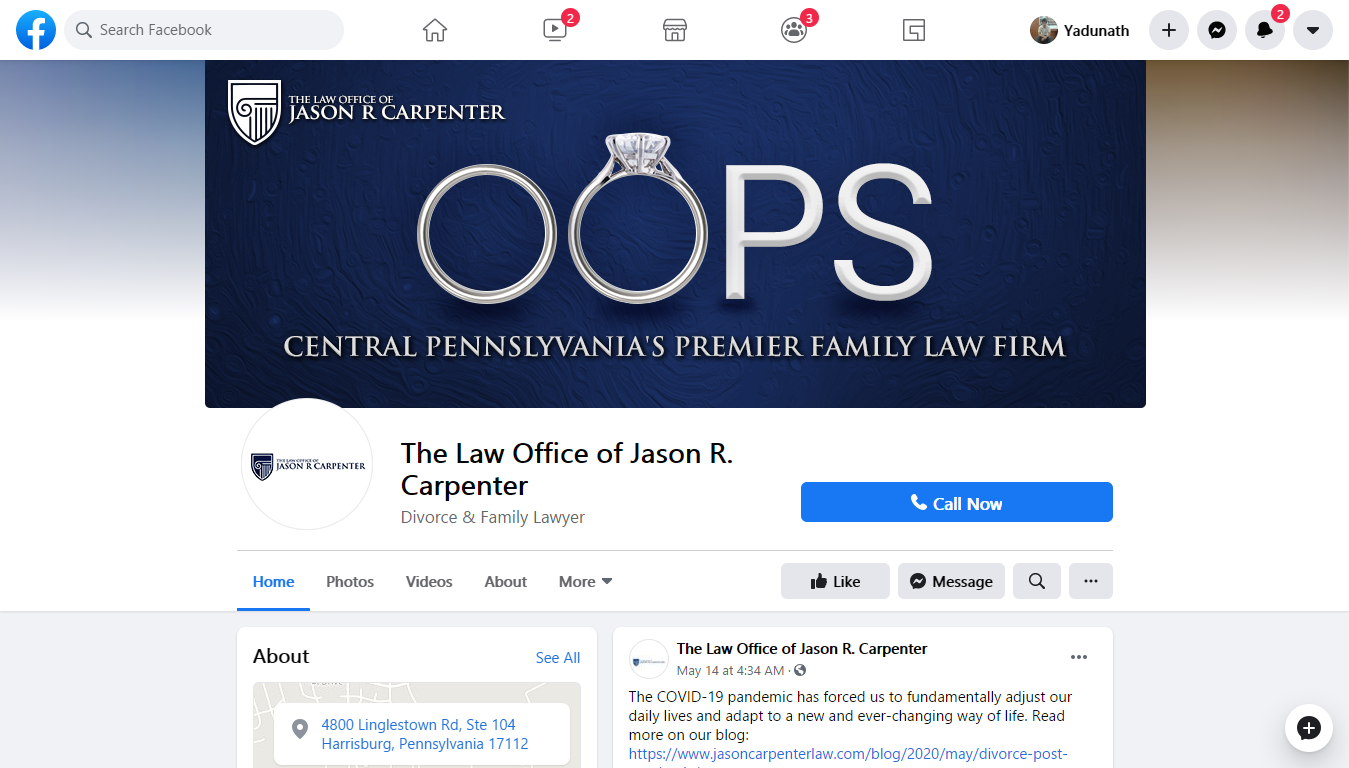This screenshot has width=1349, height=768.
Task: Click See All in About card
Action: [x=558, y=657]
